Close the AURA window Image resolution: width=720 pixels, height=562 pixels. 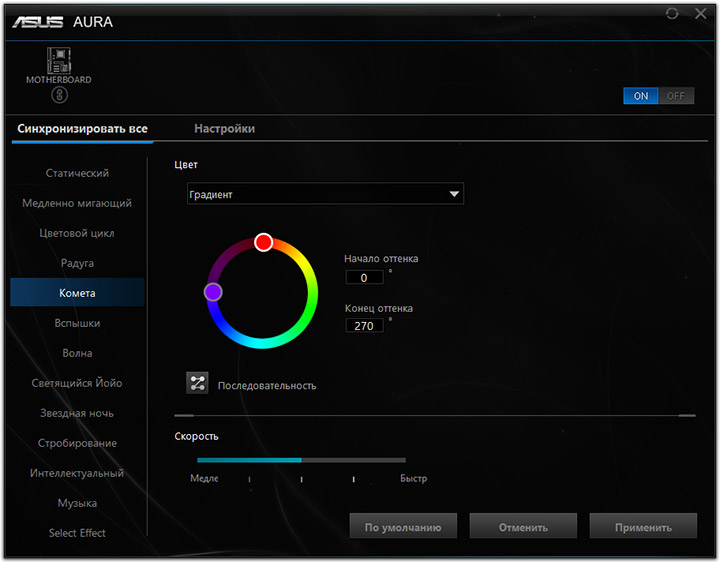(701, 13)
